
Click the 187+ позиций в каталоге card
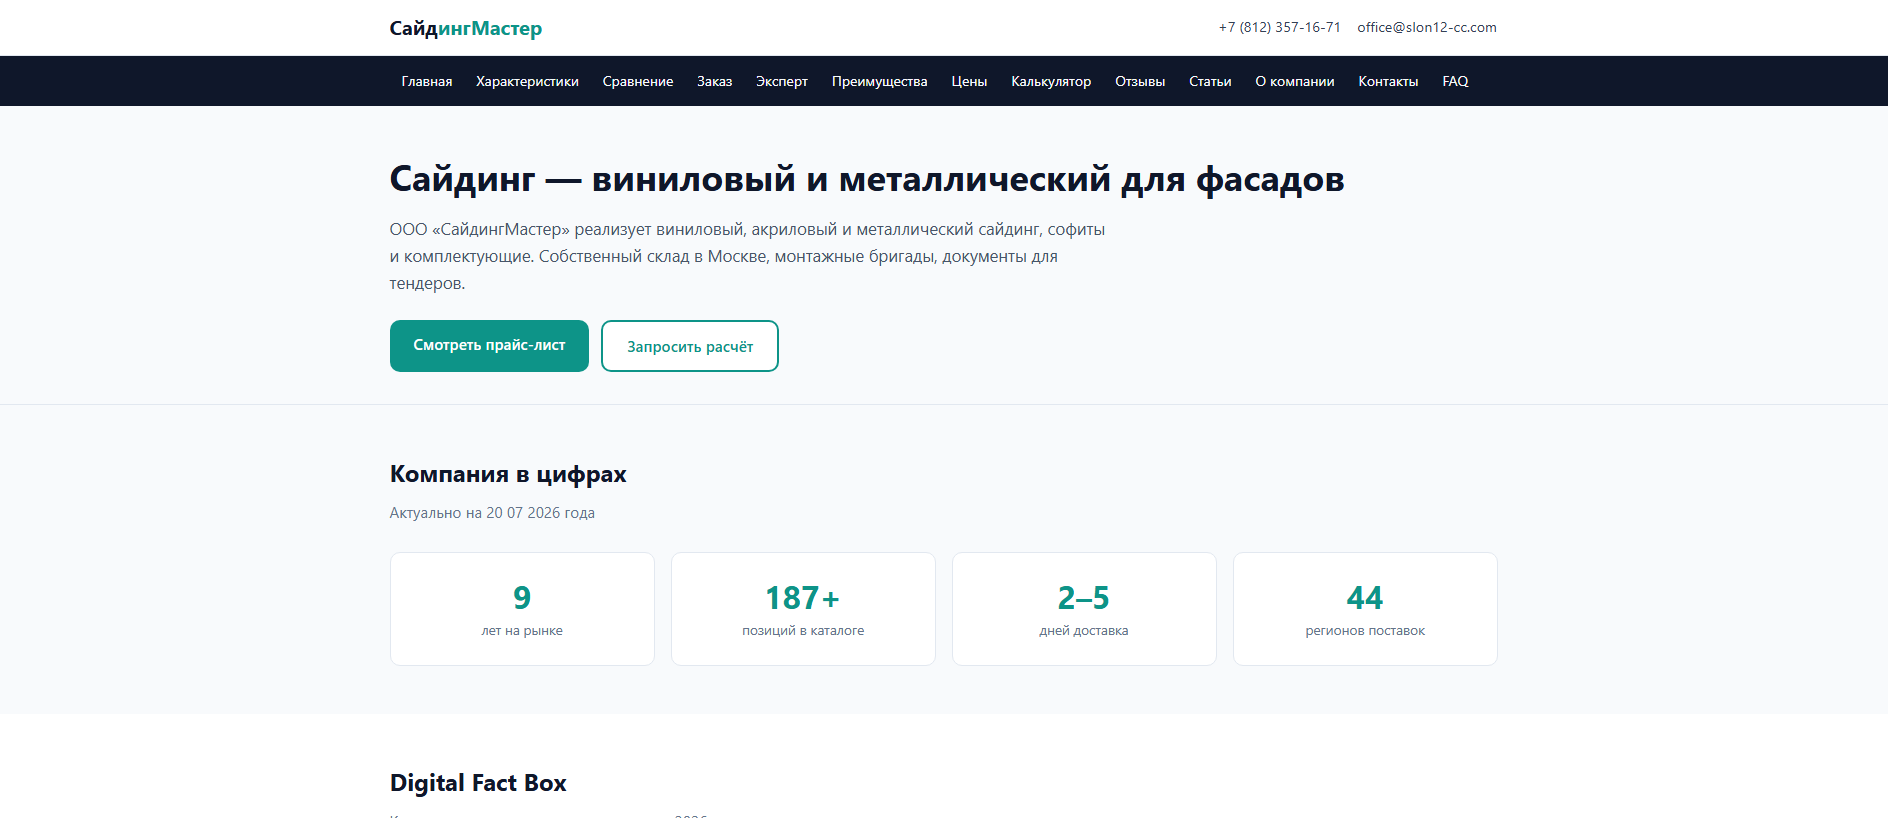[x=803, y=609]
